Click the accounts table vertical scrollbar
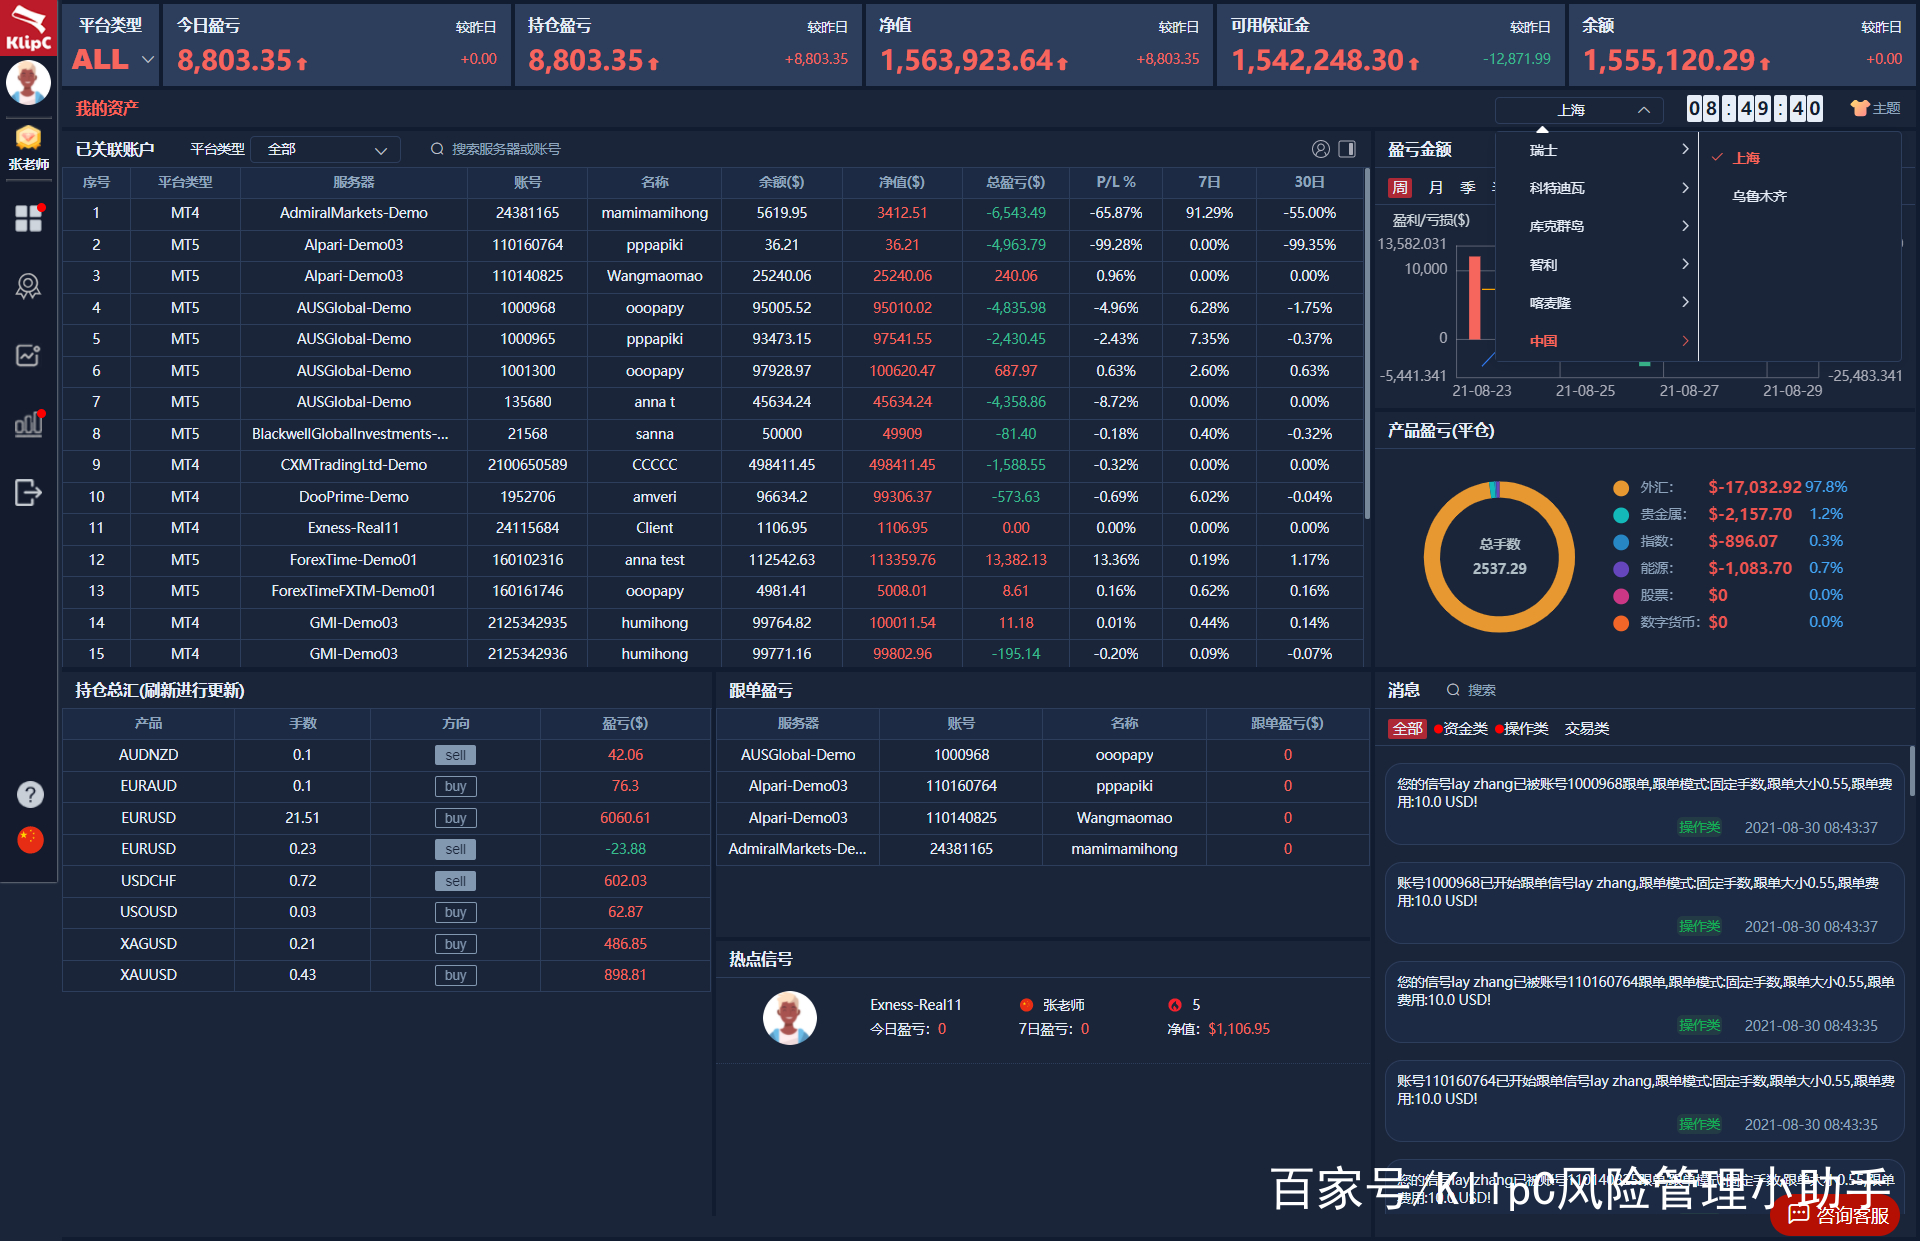 pyautogui.click(x=1367, y=342)
